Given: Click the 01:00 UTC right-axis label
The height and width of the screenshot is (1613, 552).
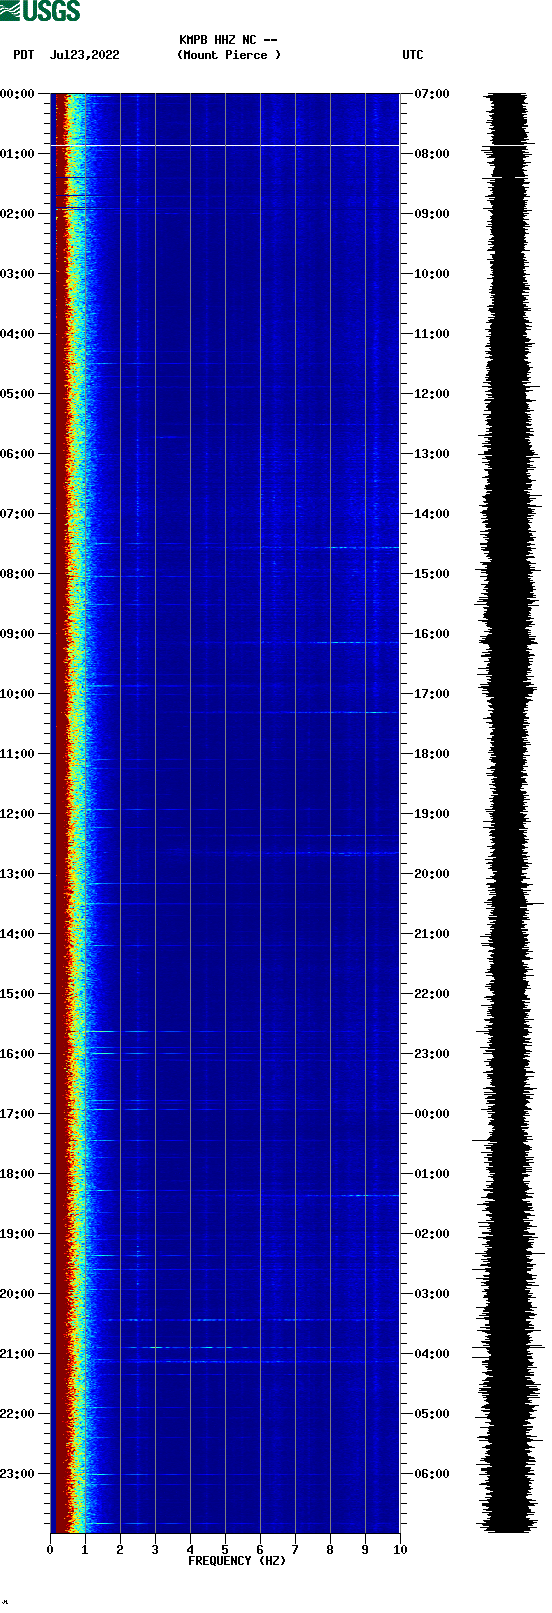Looking at the screenshot, I should pos(432,1174).
